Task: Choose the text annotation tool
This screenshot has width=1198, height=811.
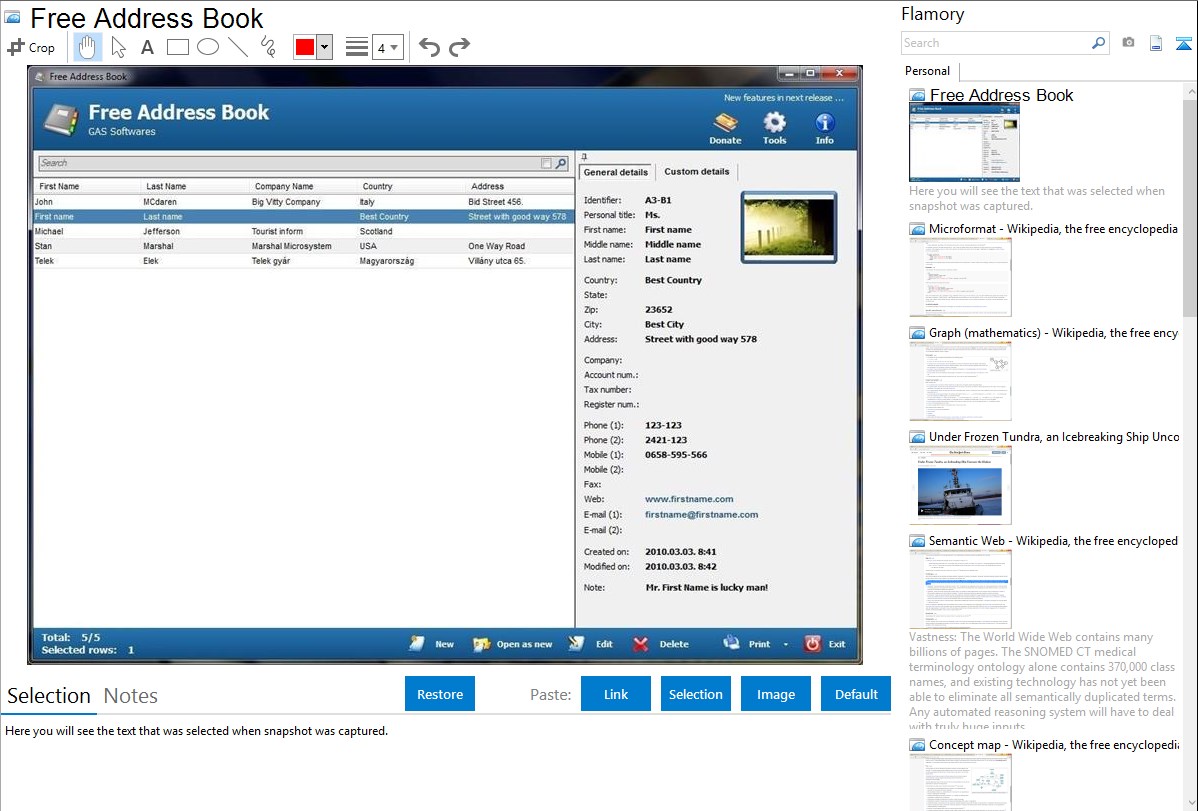Action: (x=147, y=47)
